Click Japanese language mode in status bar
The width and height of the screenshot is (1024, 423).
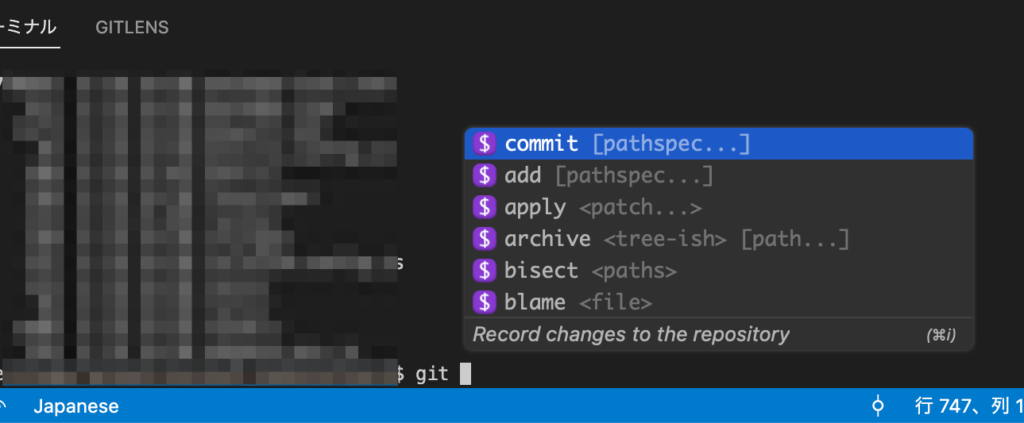76,407
